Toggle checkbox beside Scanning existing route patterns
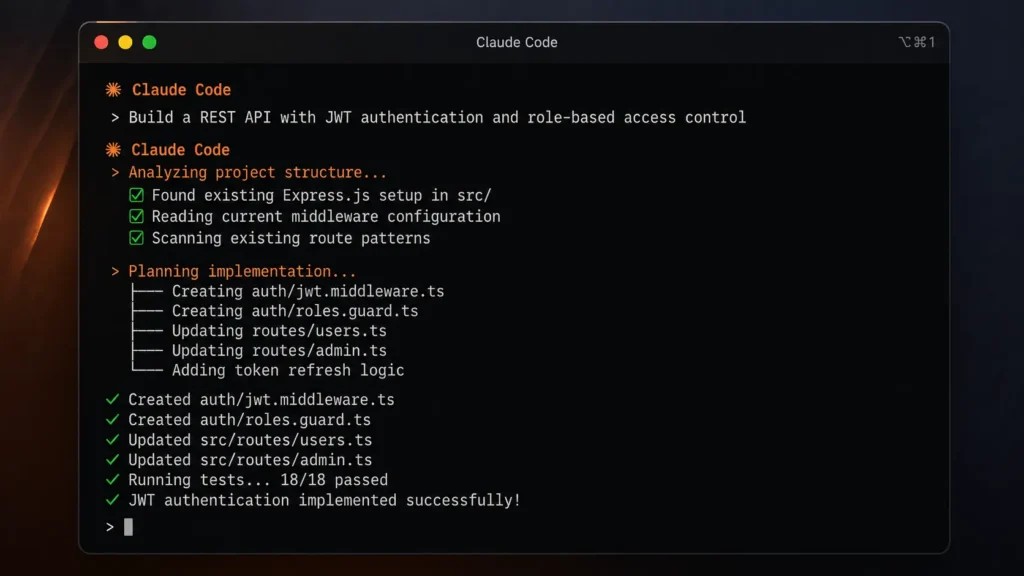The height and width of the screenshot is (576, 1024). tap(136, 238)
